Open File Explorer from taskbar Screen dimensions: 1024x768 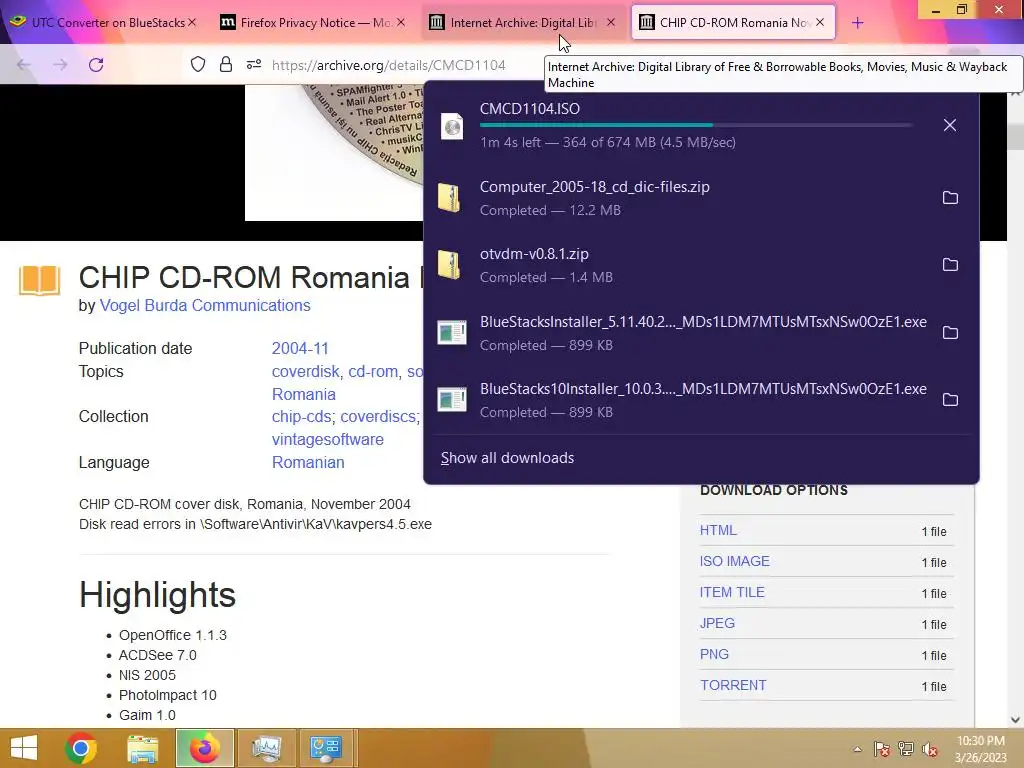pos(142,748)
